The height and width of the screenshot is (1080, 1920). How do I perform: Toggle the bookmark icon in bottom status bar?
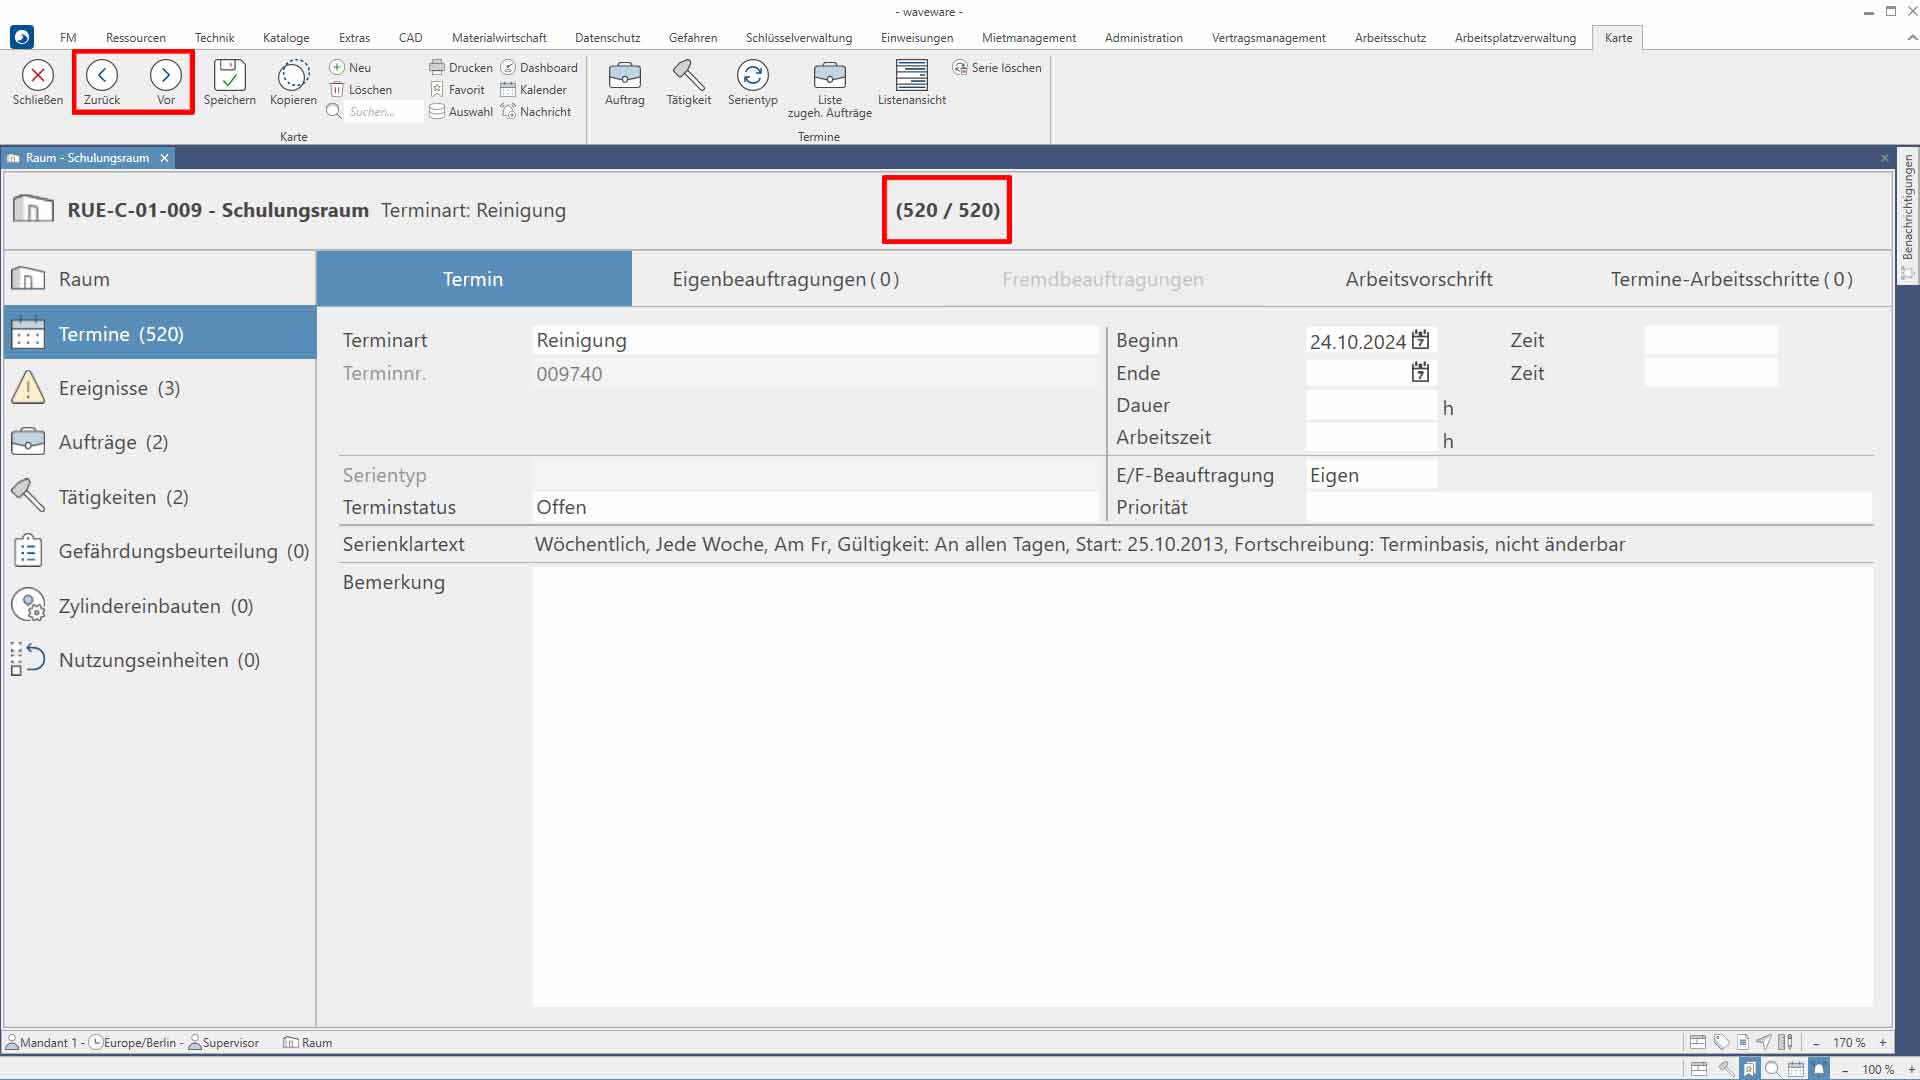pyautogui.click(x=1749, y=1069)
